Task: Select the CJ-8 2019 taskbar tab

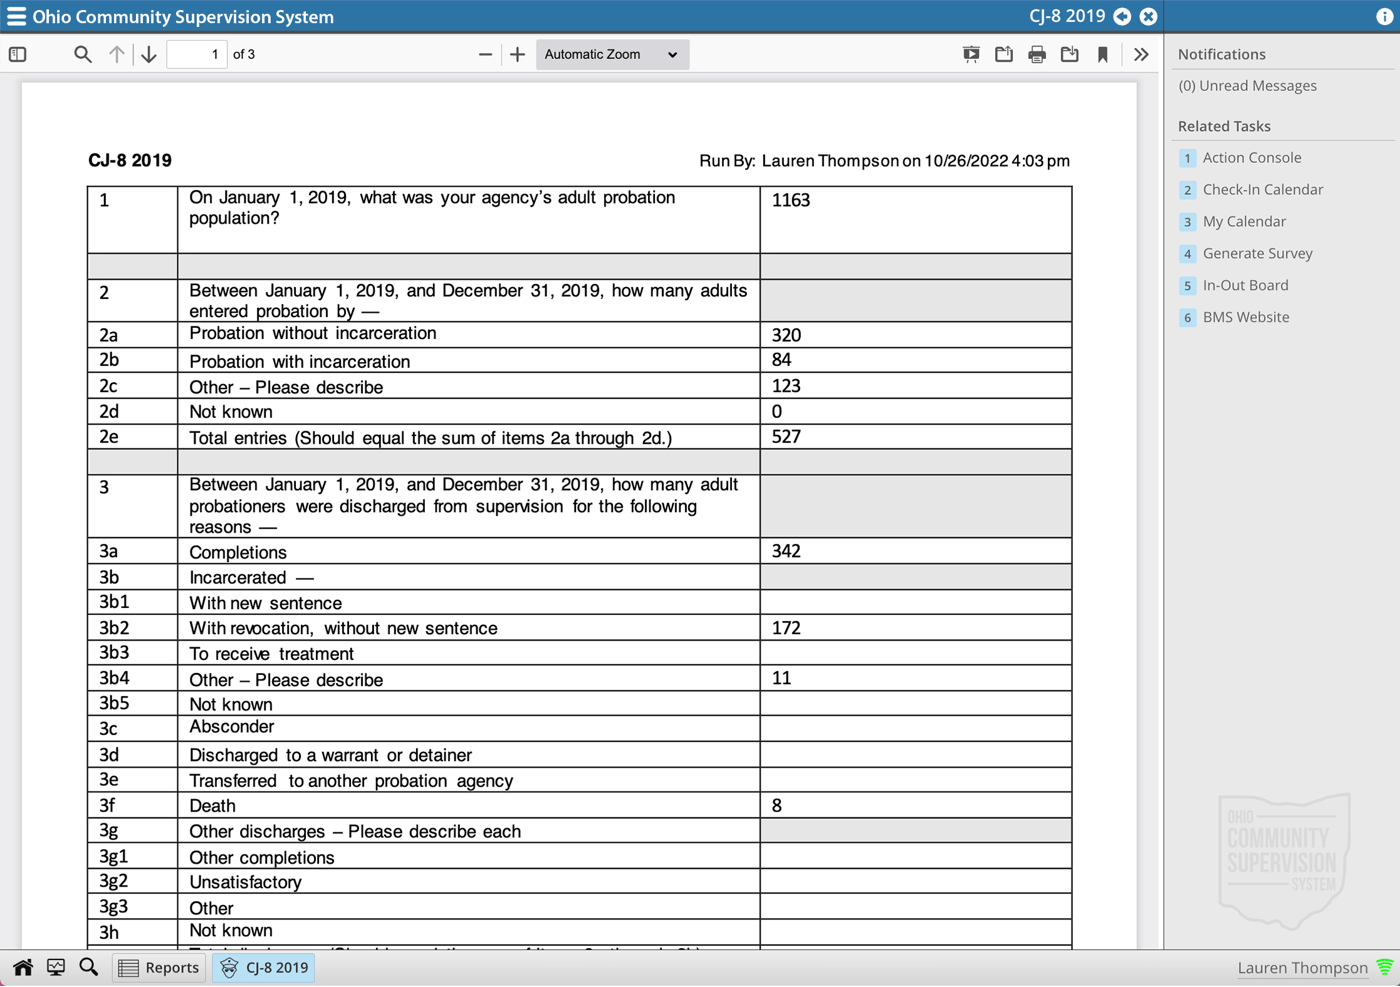Action: (265, 967)
